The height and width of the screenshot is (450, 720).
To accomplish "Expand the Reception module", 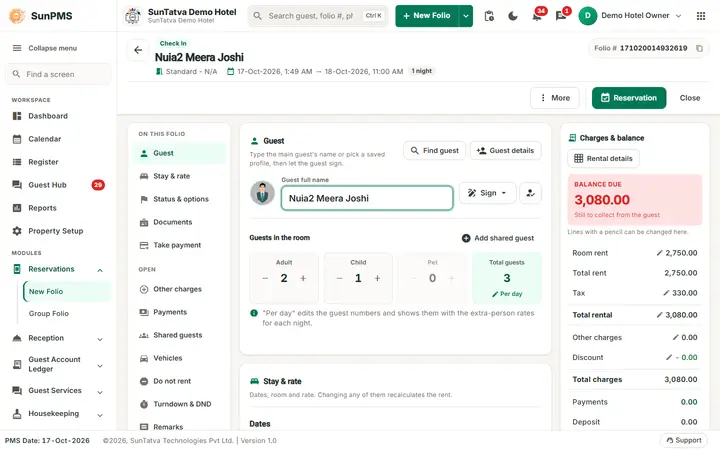I will click(x=100, y=339).
